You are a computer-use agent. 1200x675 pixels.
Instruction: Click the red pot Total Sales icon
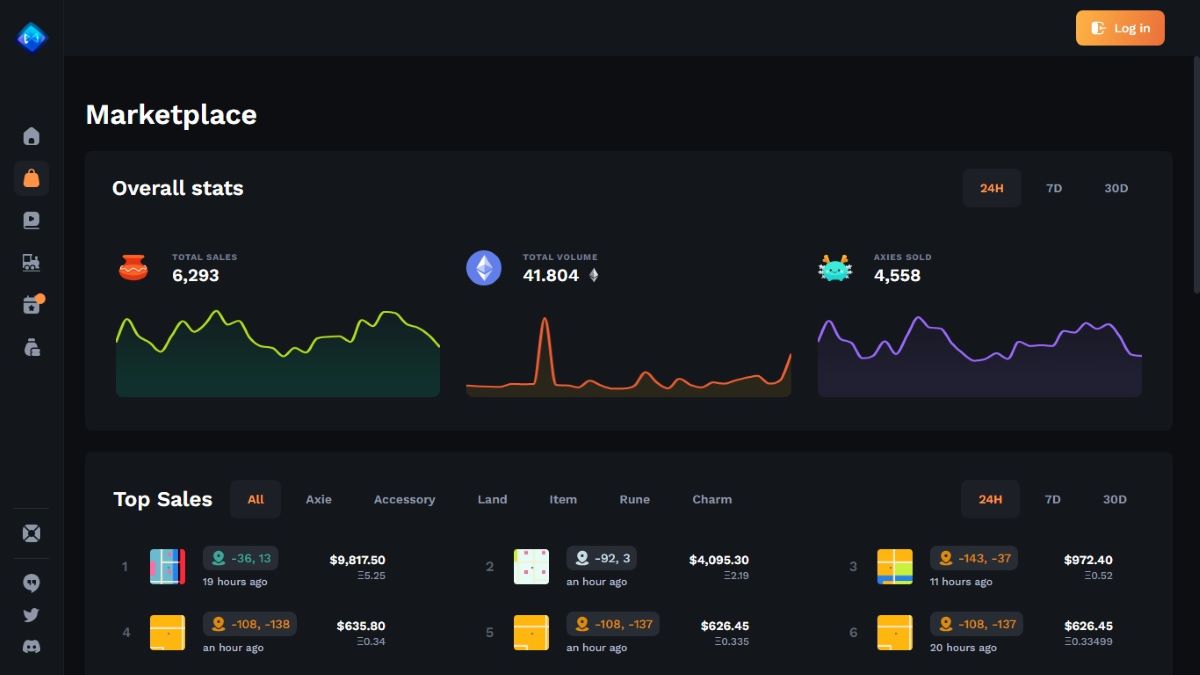(133, 267)
